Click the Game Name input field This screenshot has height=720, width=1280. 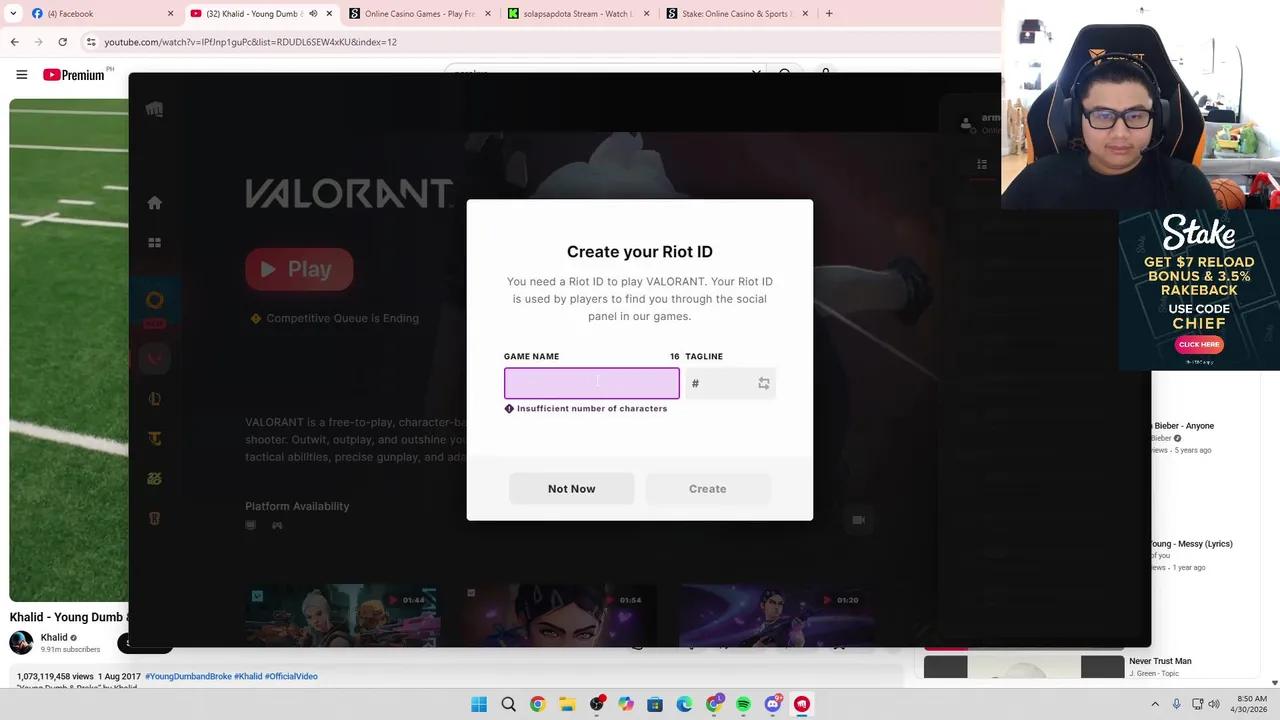[591, 383]
